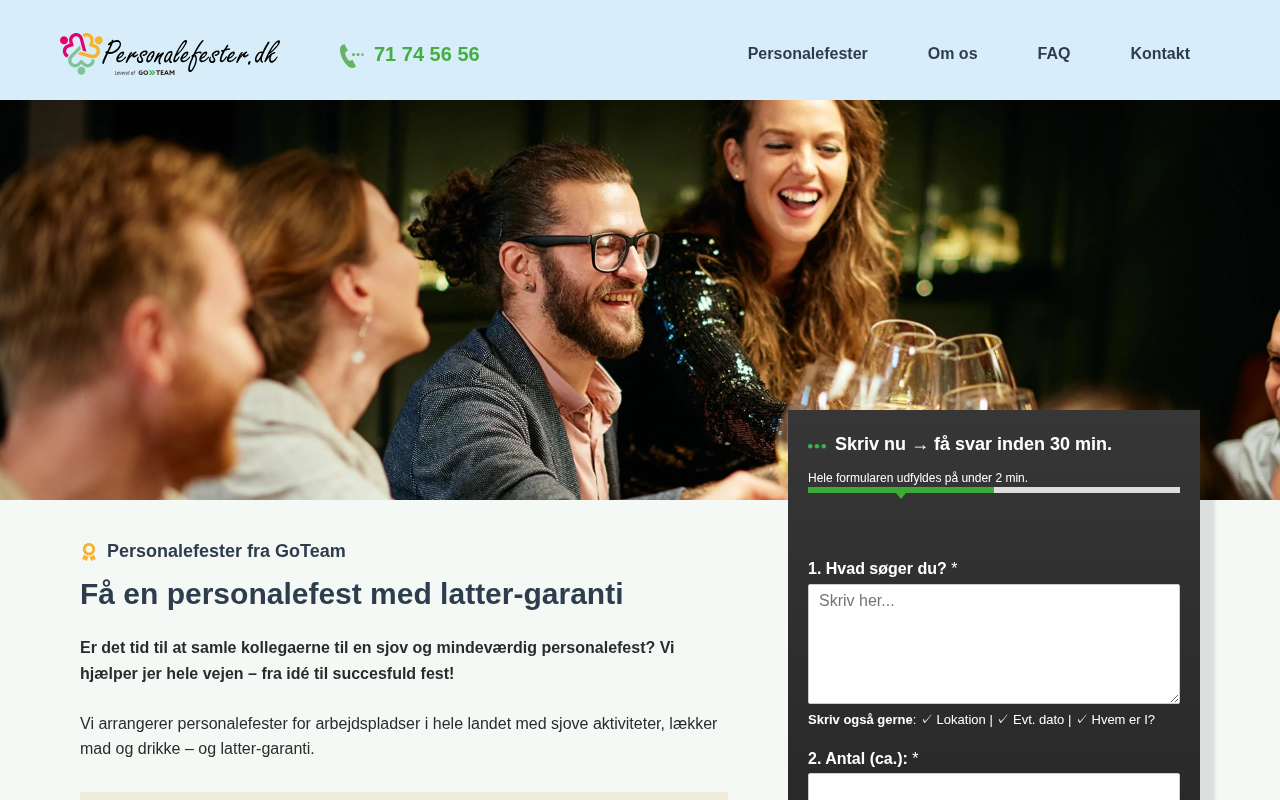The image size is (1280, 800).
Task: Focus the Antal (ca.) input field
Action: (x=994, y=787)
